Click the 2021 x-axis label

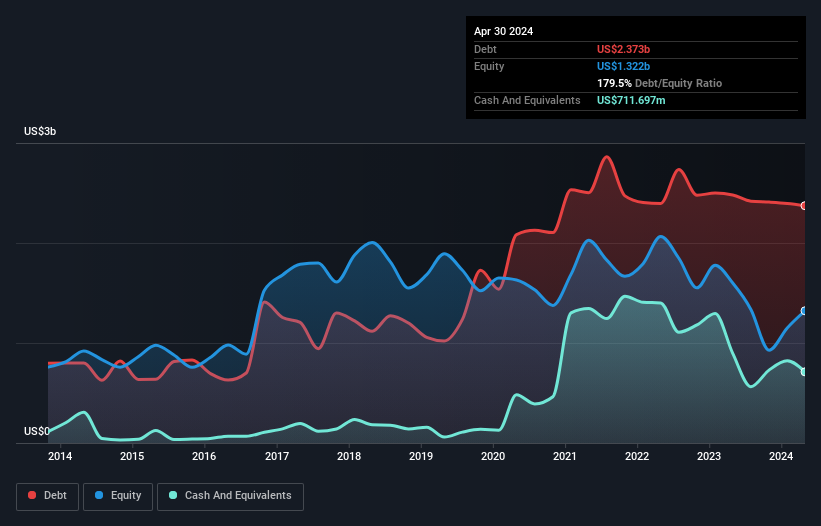tap(565, 456)
